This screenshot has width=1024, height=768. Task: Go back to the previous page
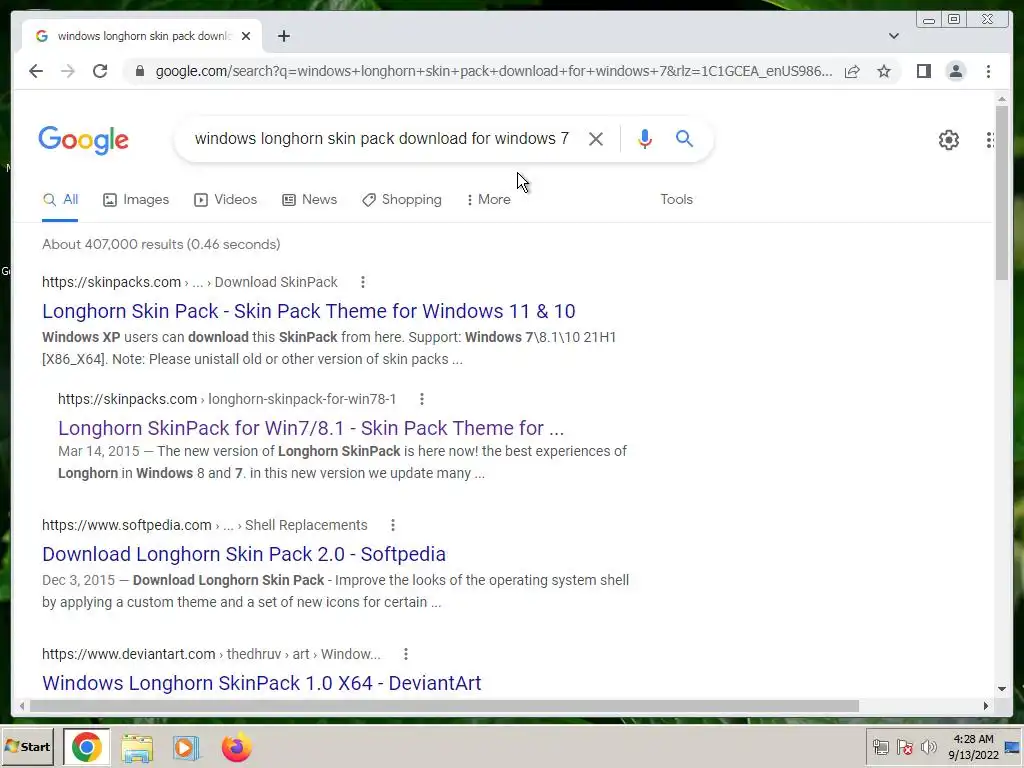pos(36,71)
